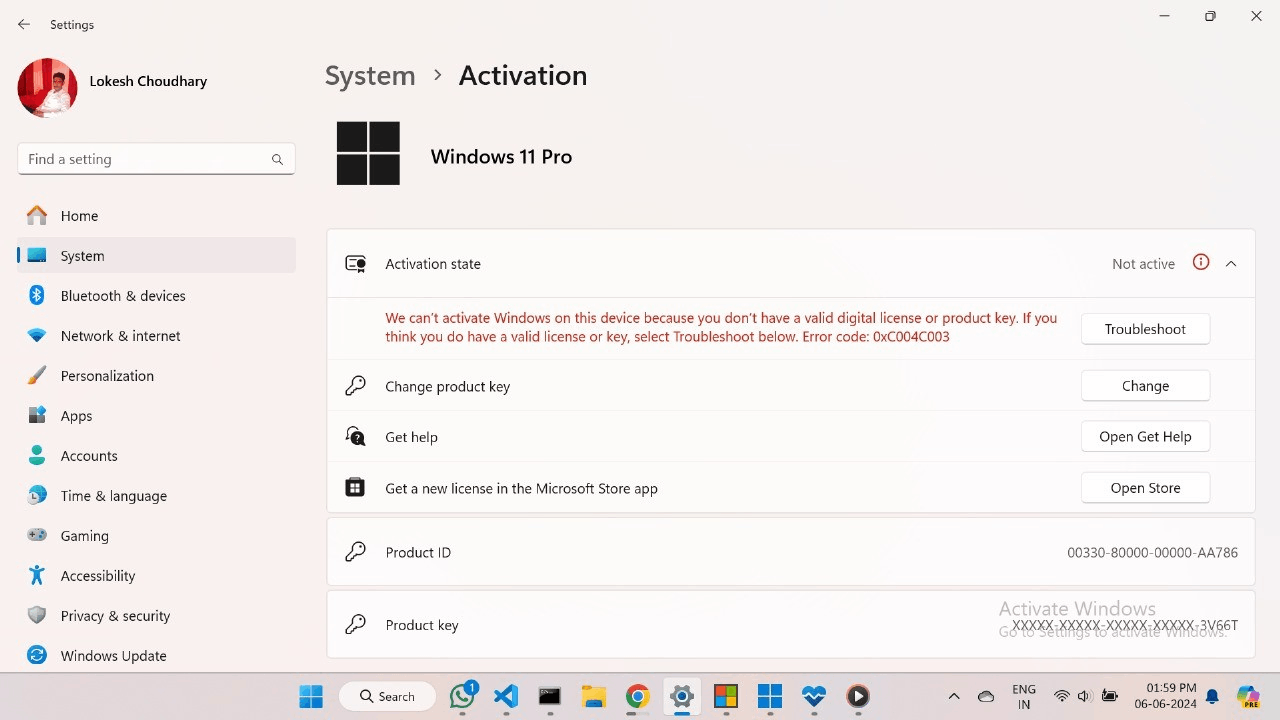Click the red info icon beside Not active

pos(1201,263)
